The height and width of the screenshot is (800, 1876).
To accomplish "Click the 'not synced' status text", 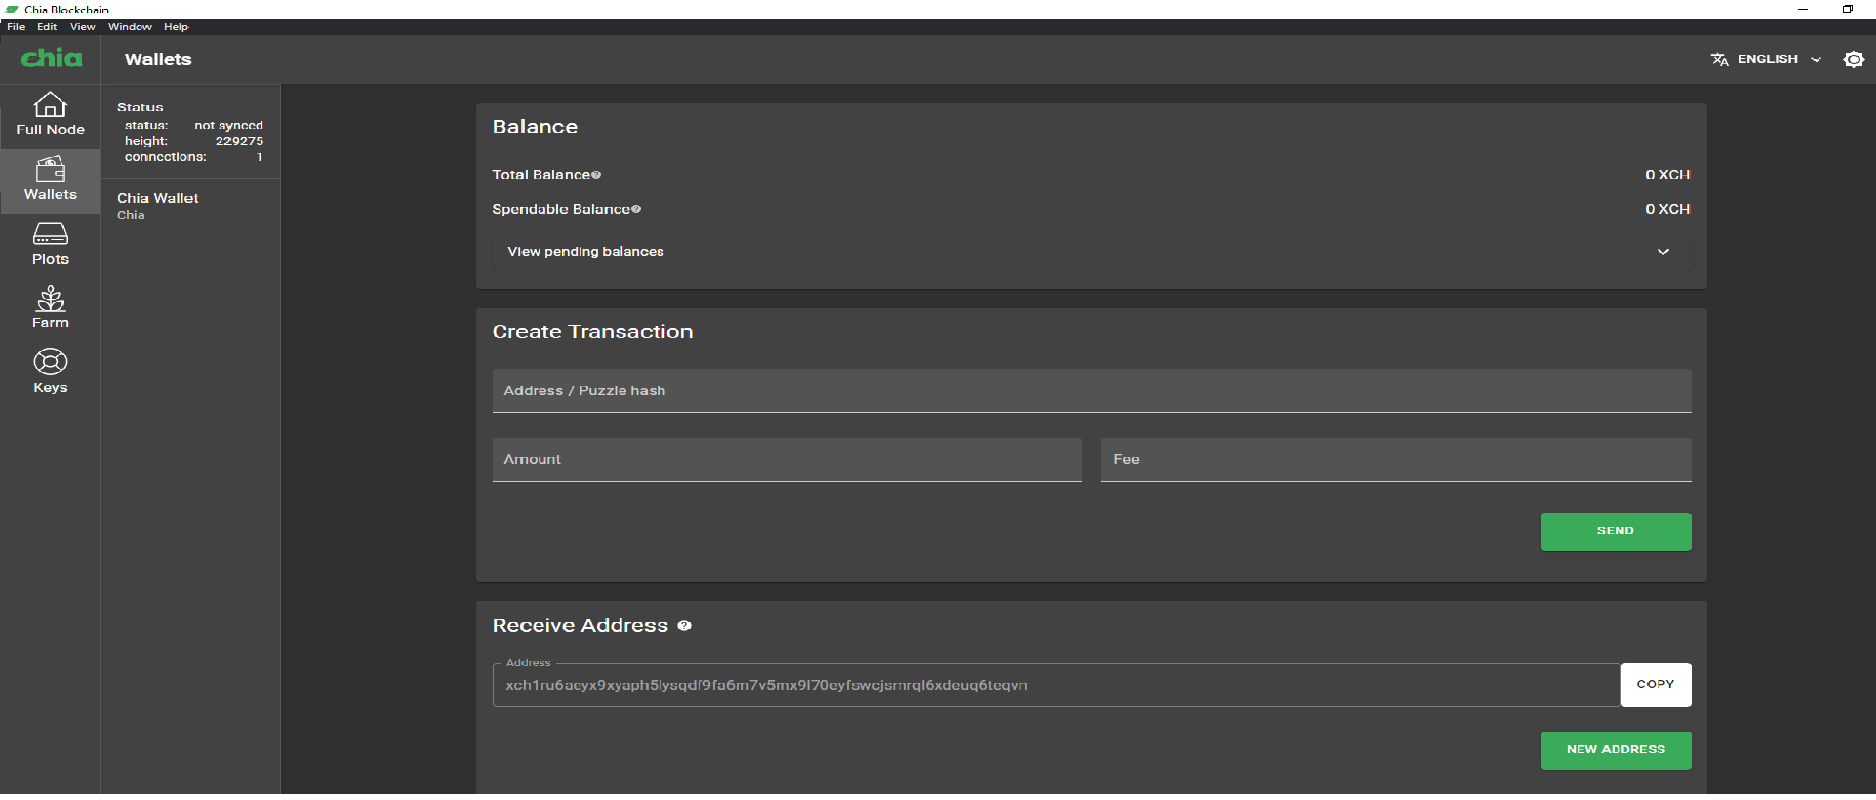I will coord(228,126).
